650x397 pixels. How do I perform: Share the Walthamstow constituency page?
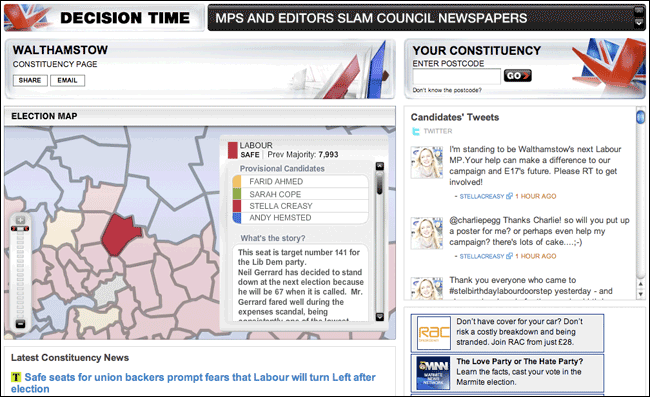click(30, 80)
